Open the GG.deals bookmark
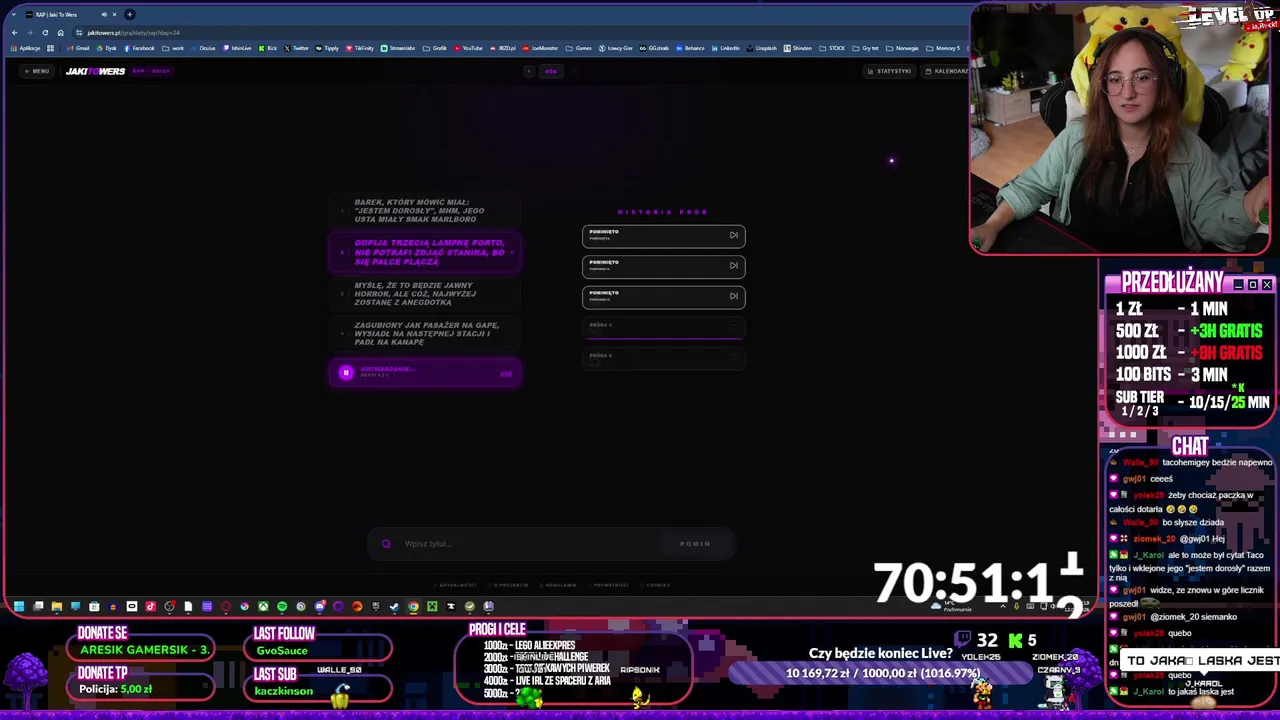Screen dimensions: 1280x720 654,48
